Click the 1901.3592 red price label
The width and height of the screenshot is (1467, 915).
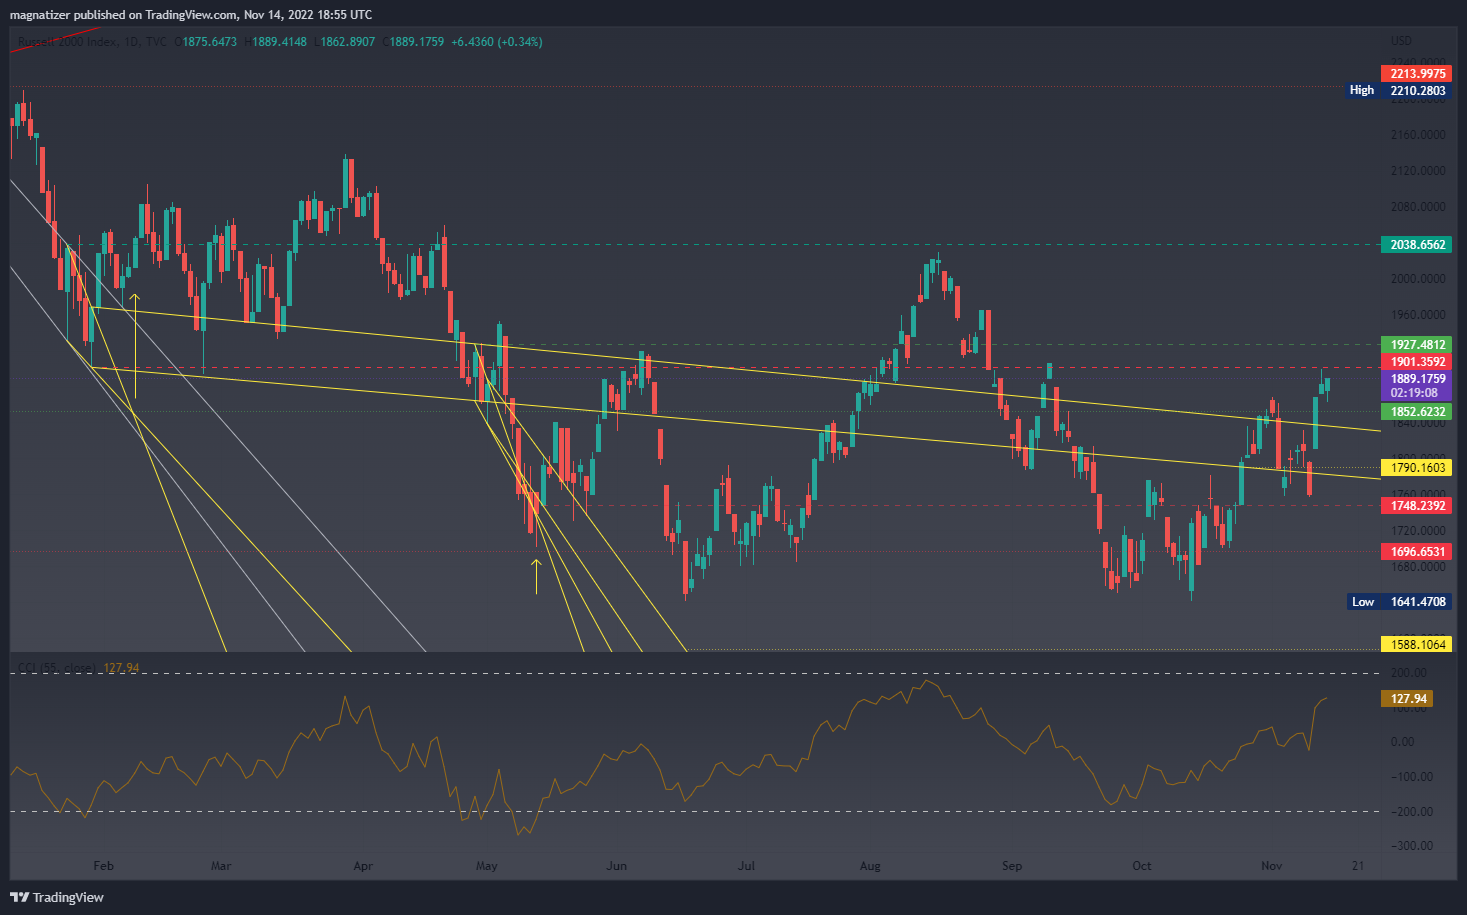1417,362
